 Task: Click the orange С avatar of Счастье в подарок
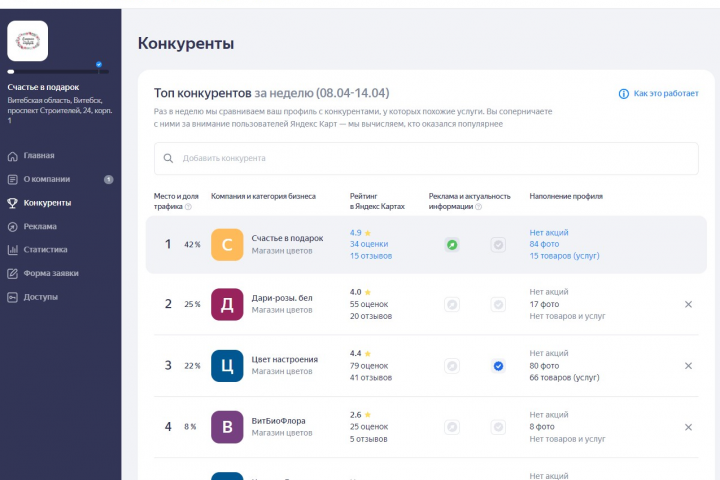(227, 245)
